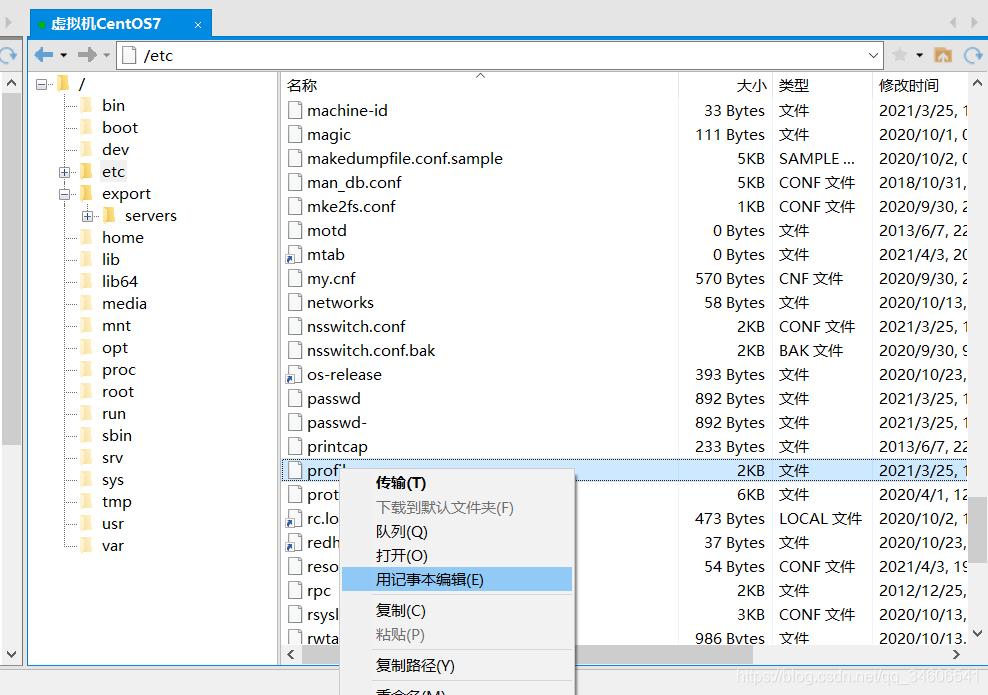Screen dimensions: 988x695
Task: Close the 虚拟机CentOS7 tab
Action: pos(198,25)
